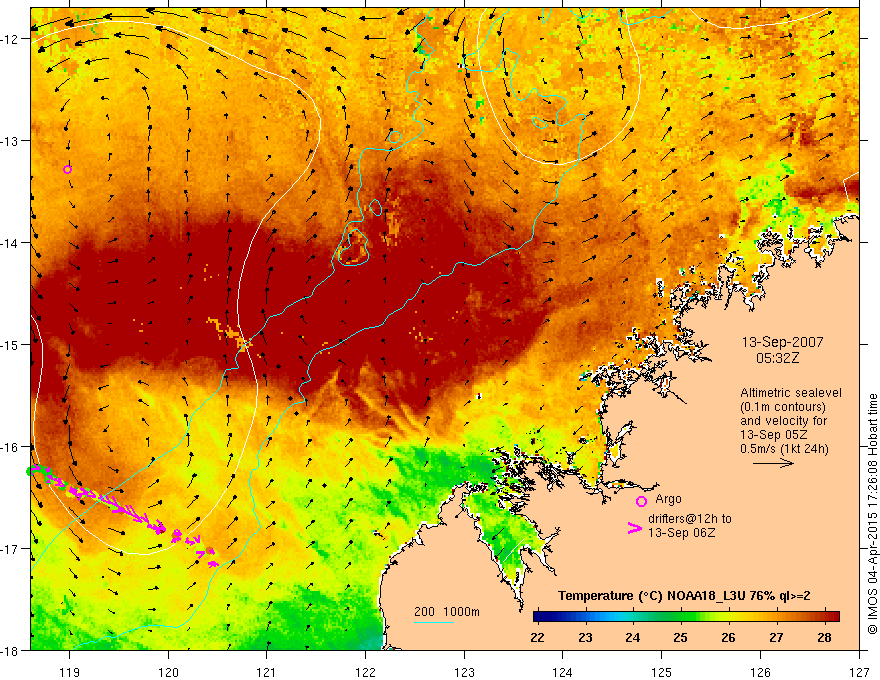Image resolution: width=880 pixels, height=680 pixels.
Task: Click the latitude axis label '-16'
Action: (10, 447)
